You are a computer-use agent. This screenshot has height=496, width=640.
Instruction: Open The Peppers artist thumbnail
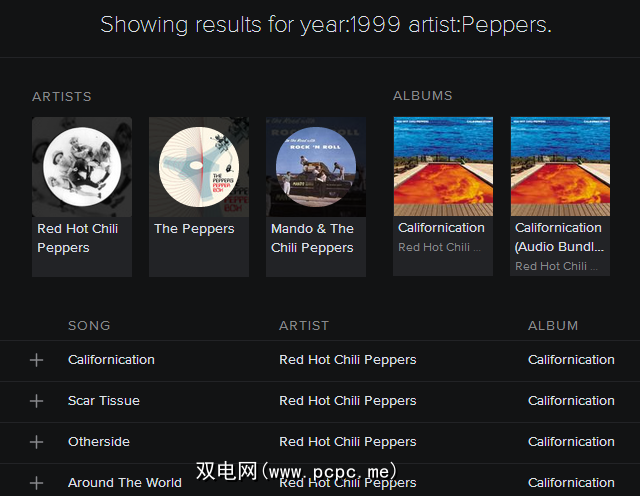pyautogui.click(x=199, y=167)
